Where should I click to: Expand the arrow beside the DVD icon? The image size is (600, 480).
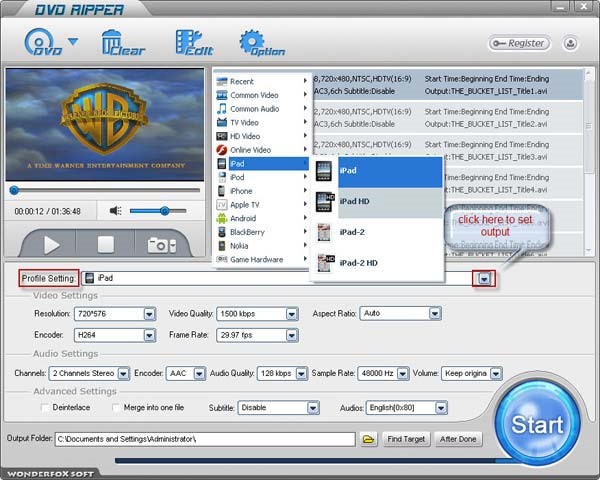[73, 41]
